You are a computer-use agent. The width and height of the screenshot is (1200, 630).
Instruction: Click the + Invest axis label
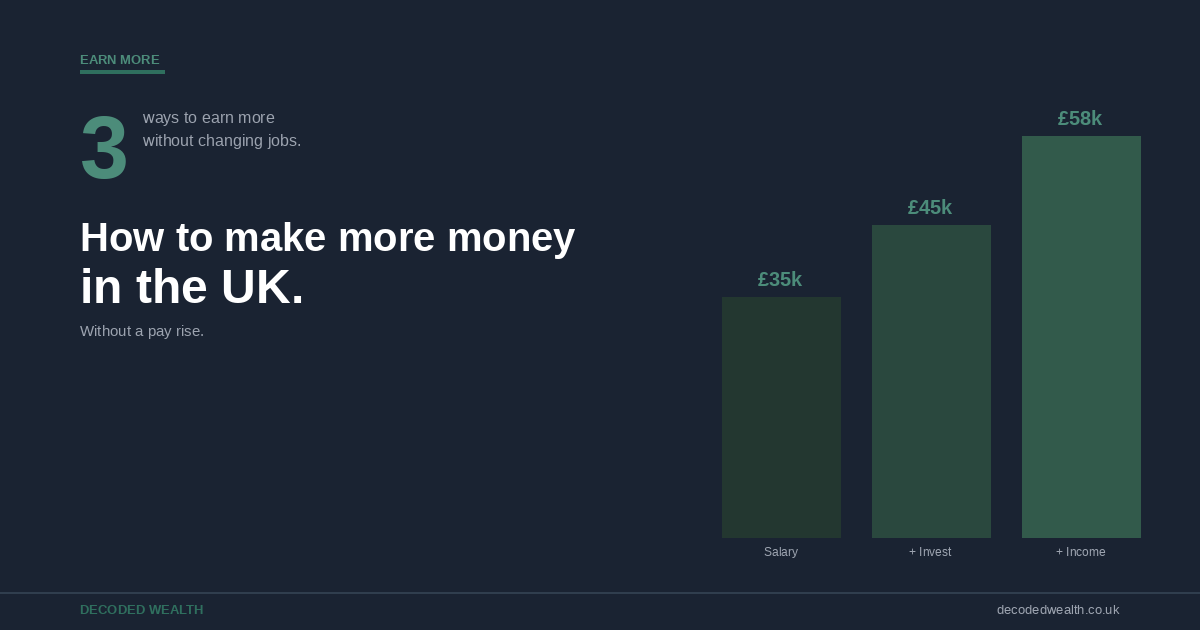coord(930,552)
